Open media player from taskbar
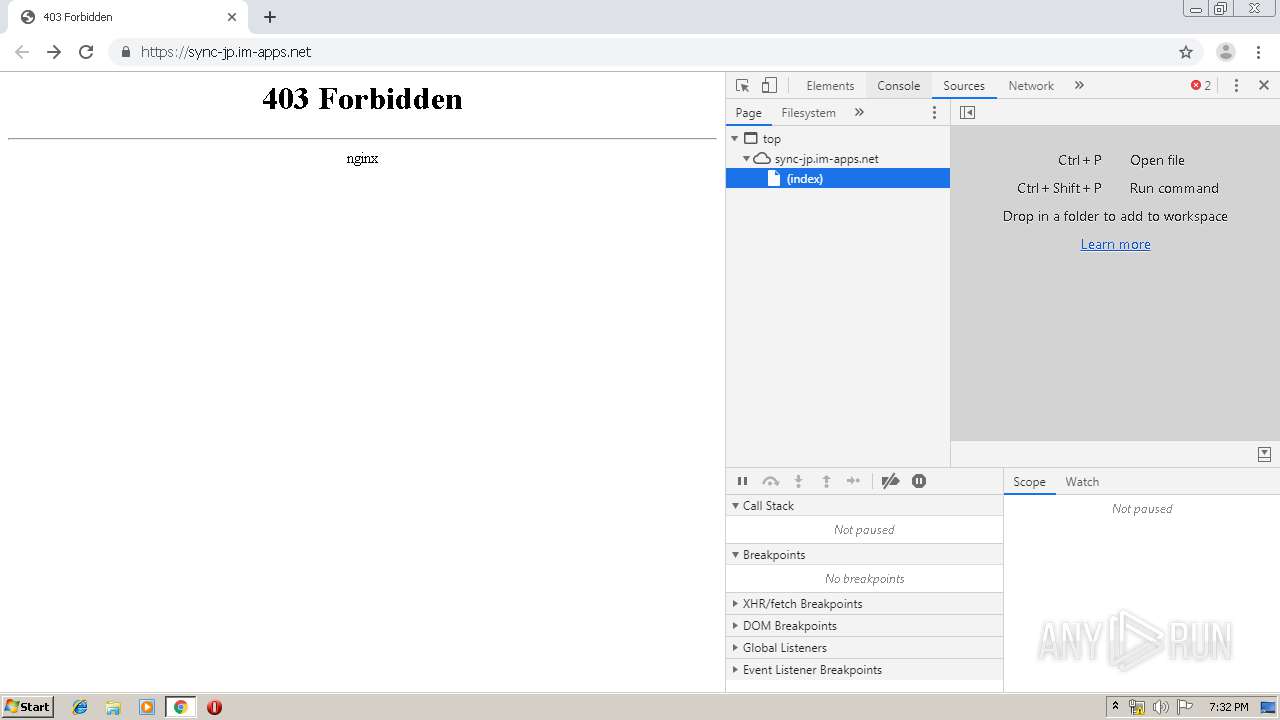The image size is (1280, 720). click(147, 707)
